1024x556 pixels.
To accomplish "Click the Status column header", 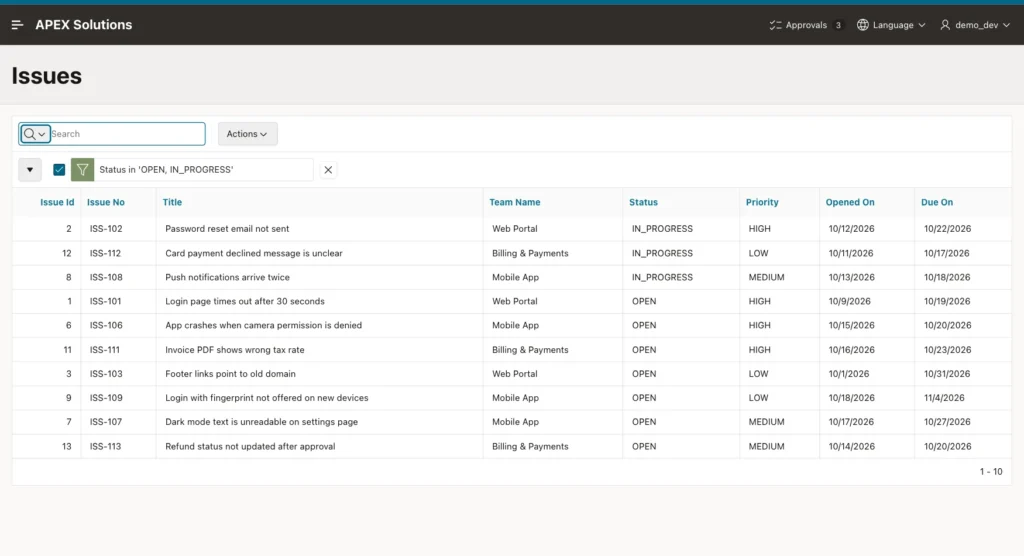I will click(x=643, y=203).
